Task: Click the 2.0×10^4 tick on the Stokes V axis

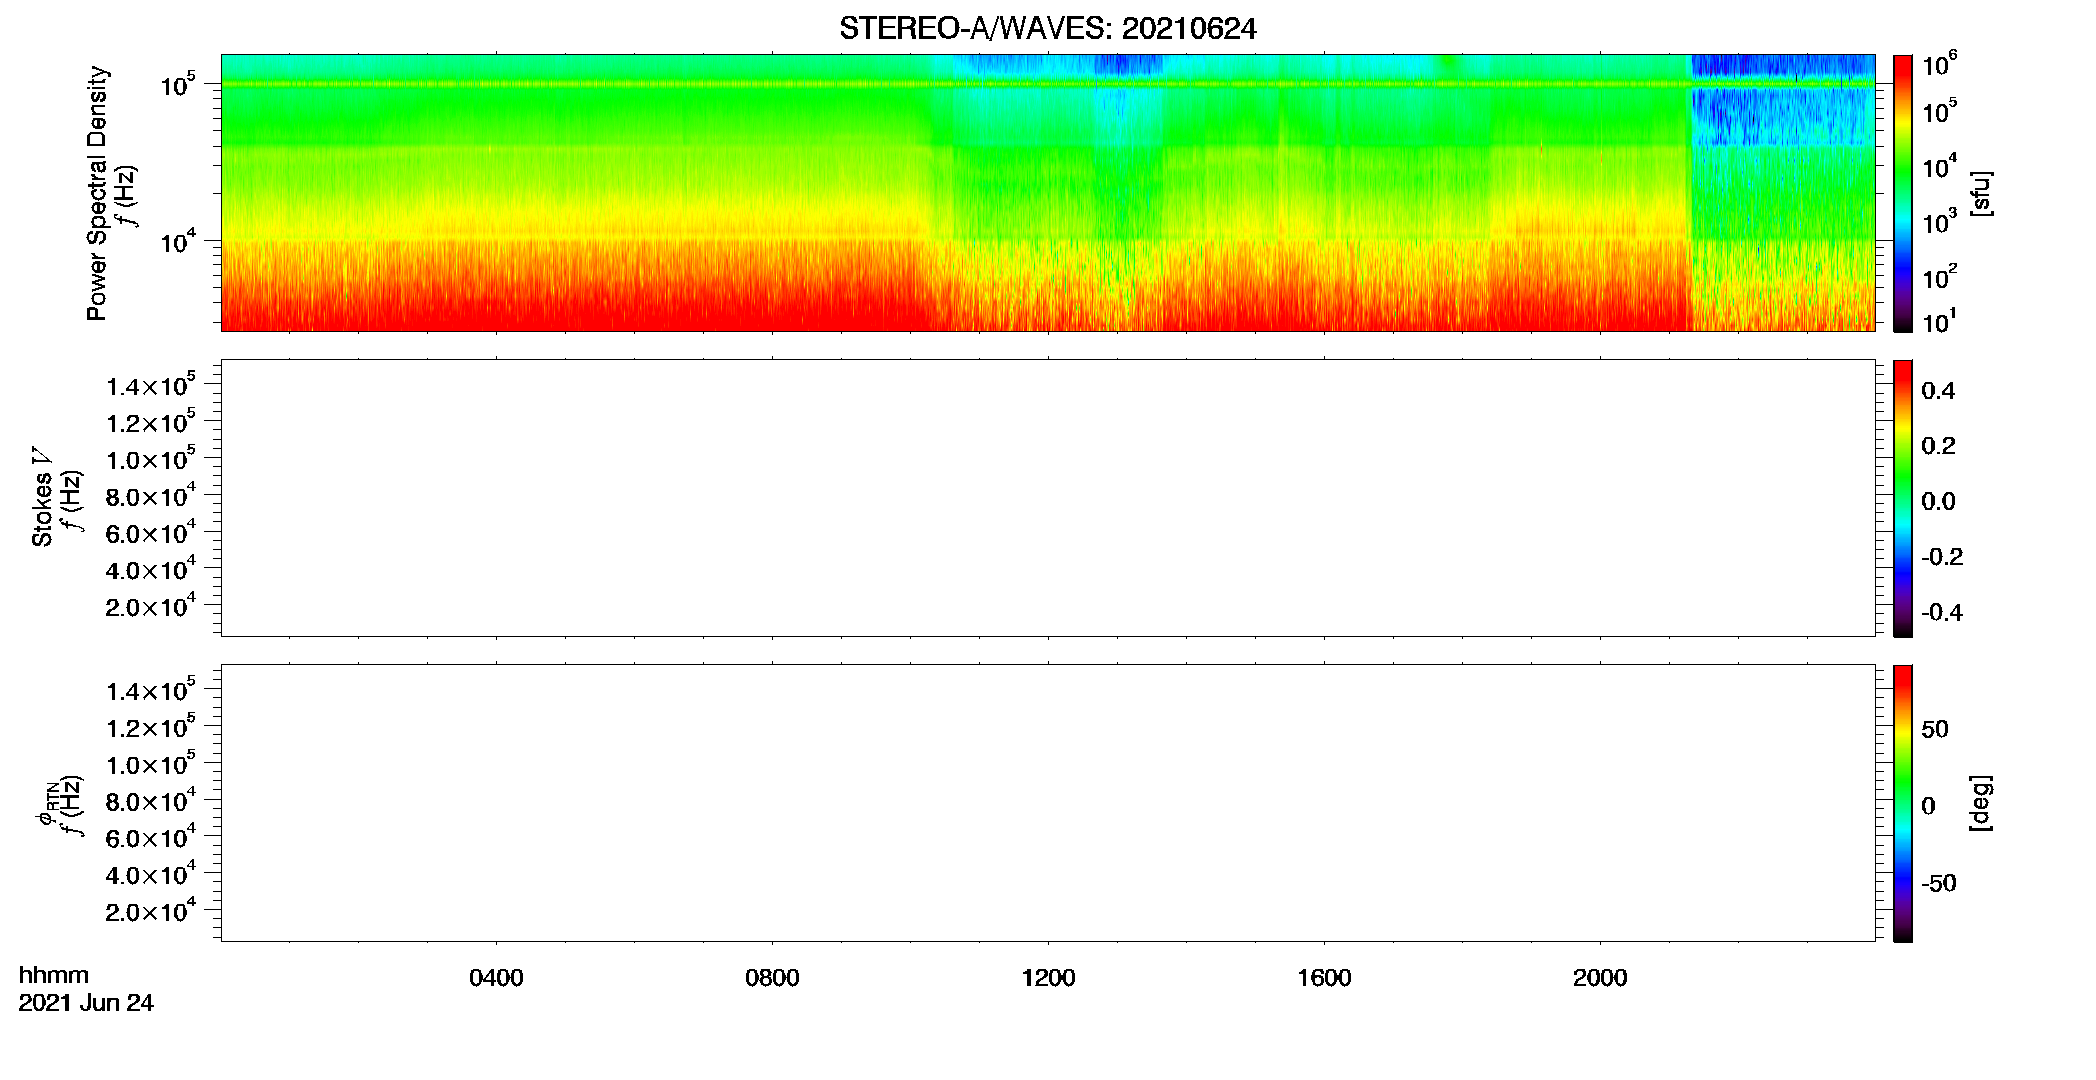Action: coord(151,606)
